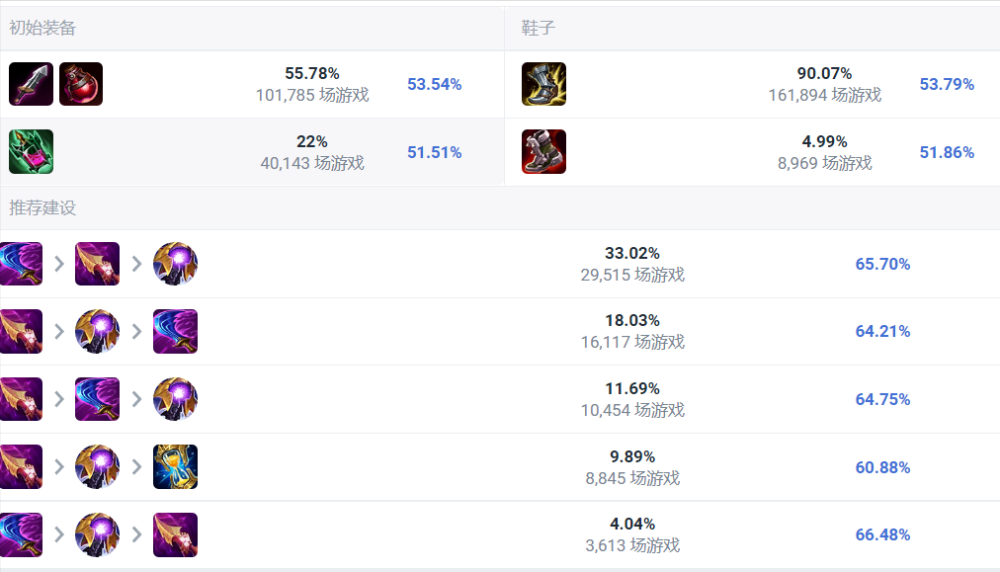
Task: Click the 推荐建设 section header
Action: pos(42,208)
